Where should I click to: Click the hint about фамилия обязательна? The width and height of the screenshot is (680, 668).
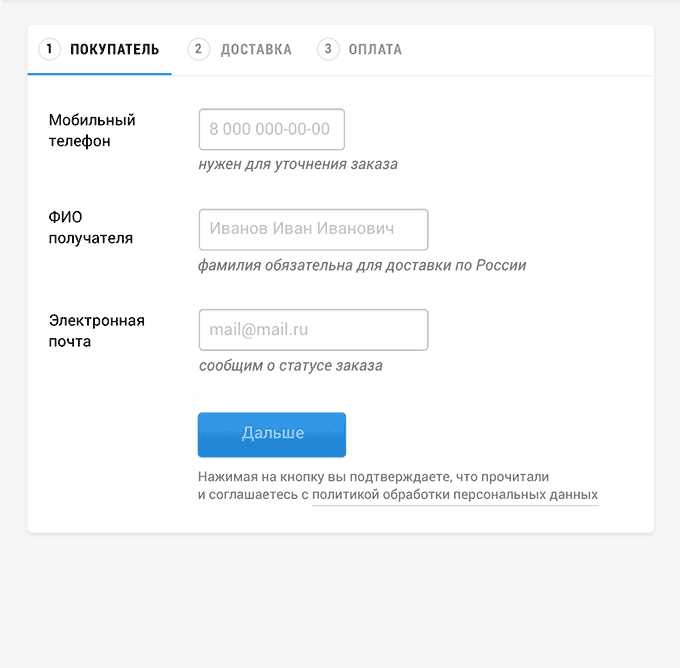362,265
